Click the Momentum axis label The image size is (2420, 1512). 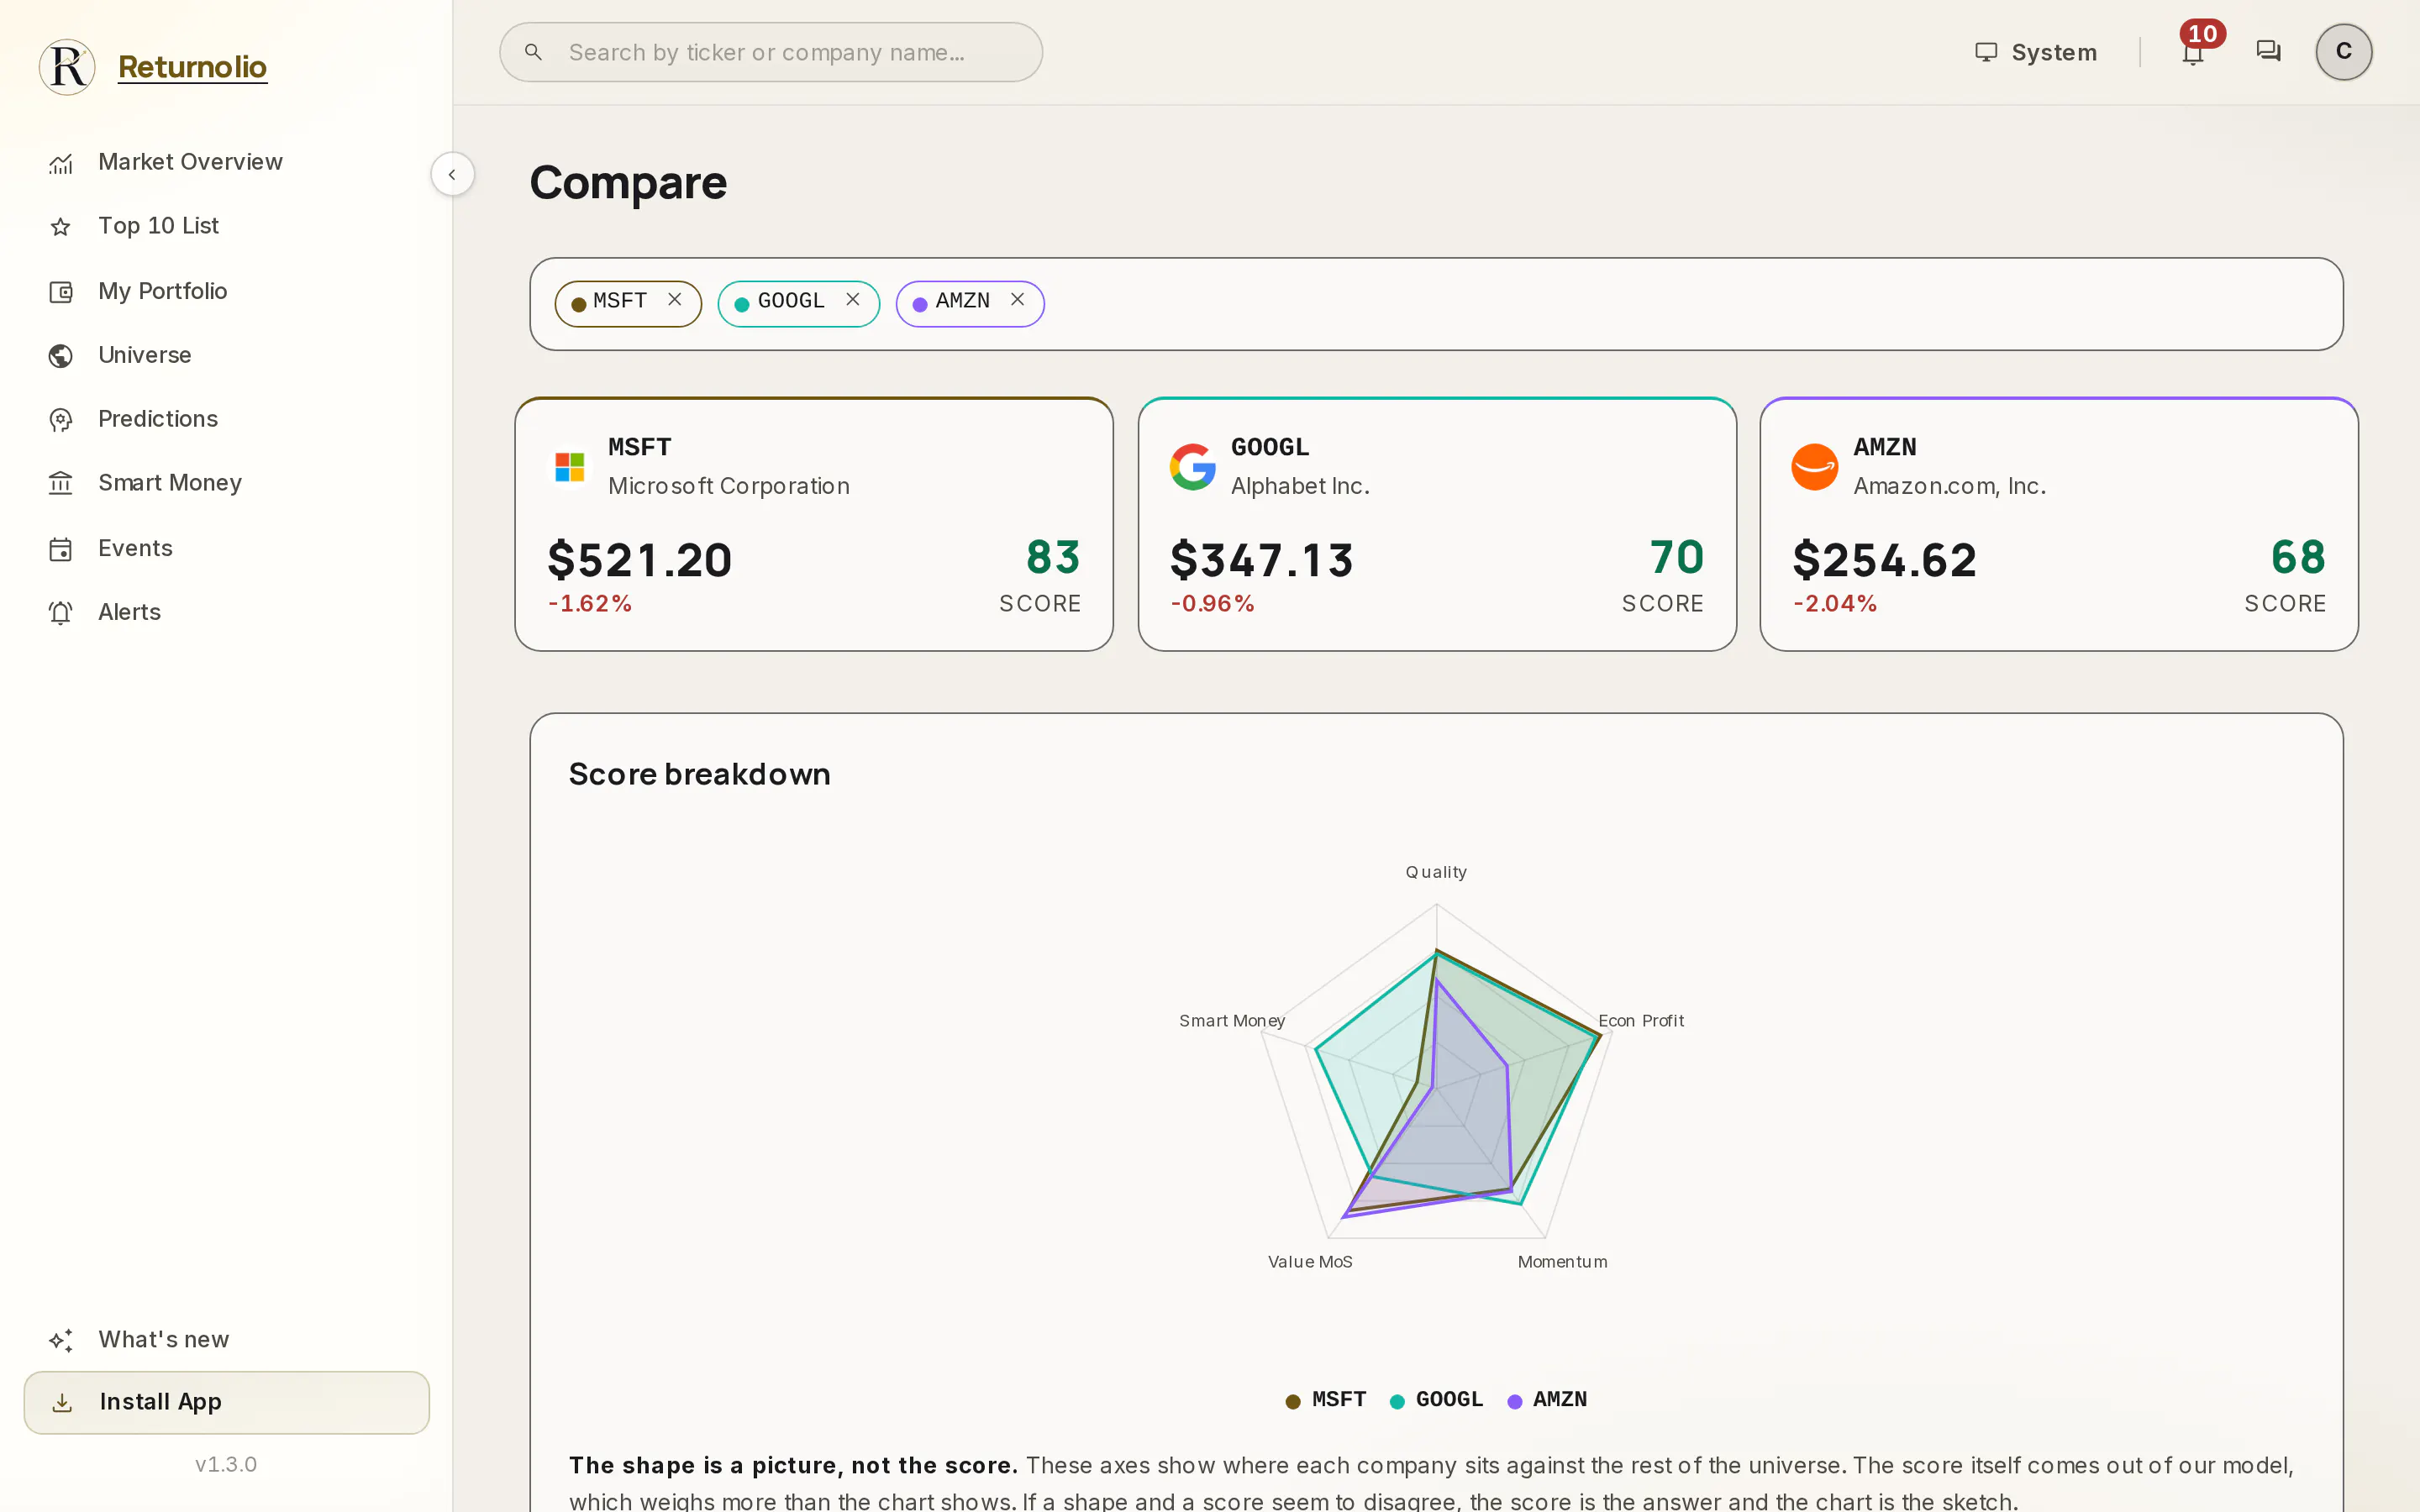click(1563, 1262)
